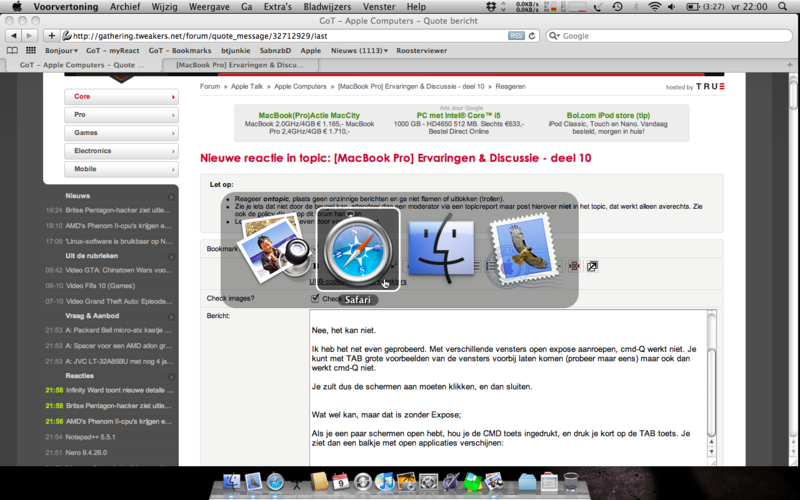Open iTunes from the Dock

(x=384, y=484)
